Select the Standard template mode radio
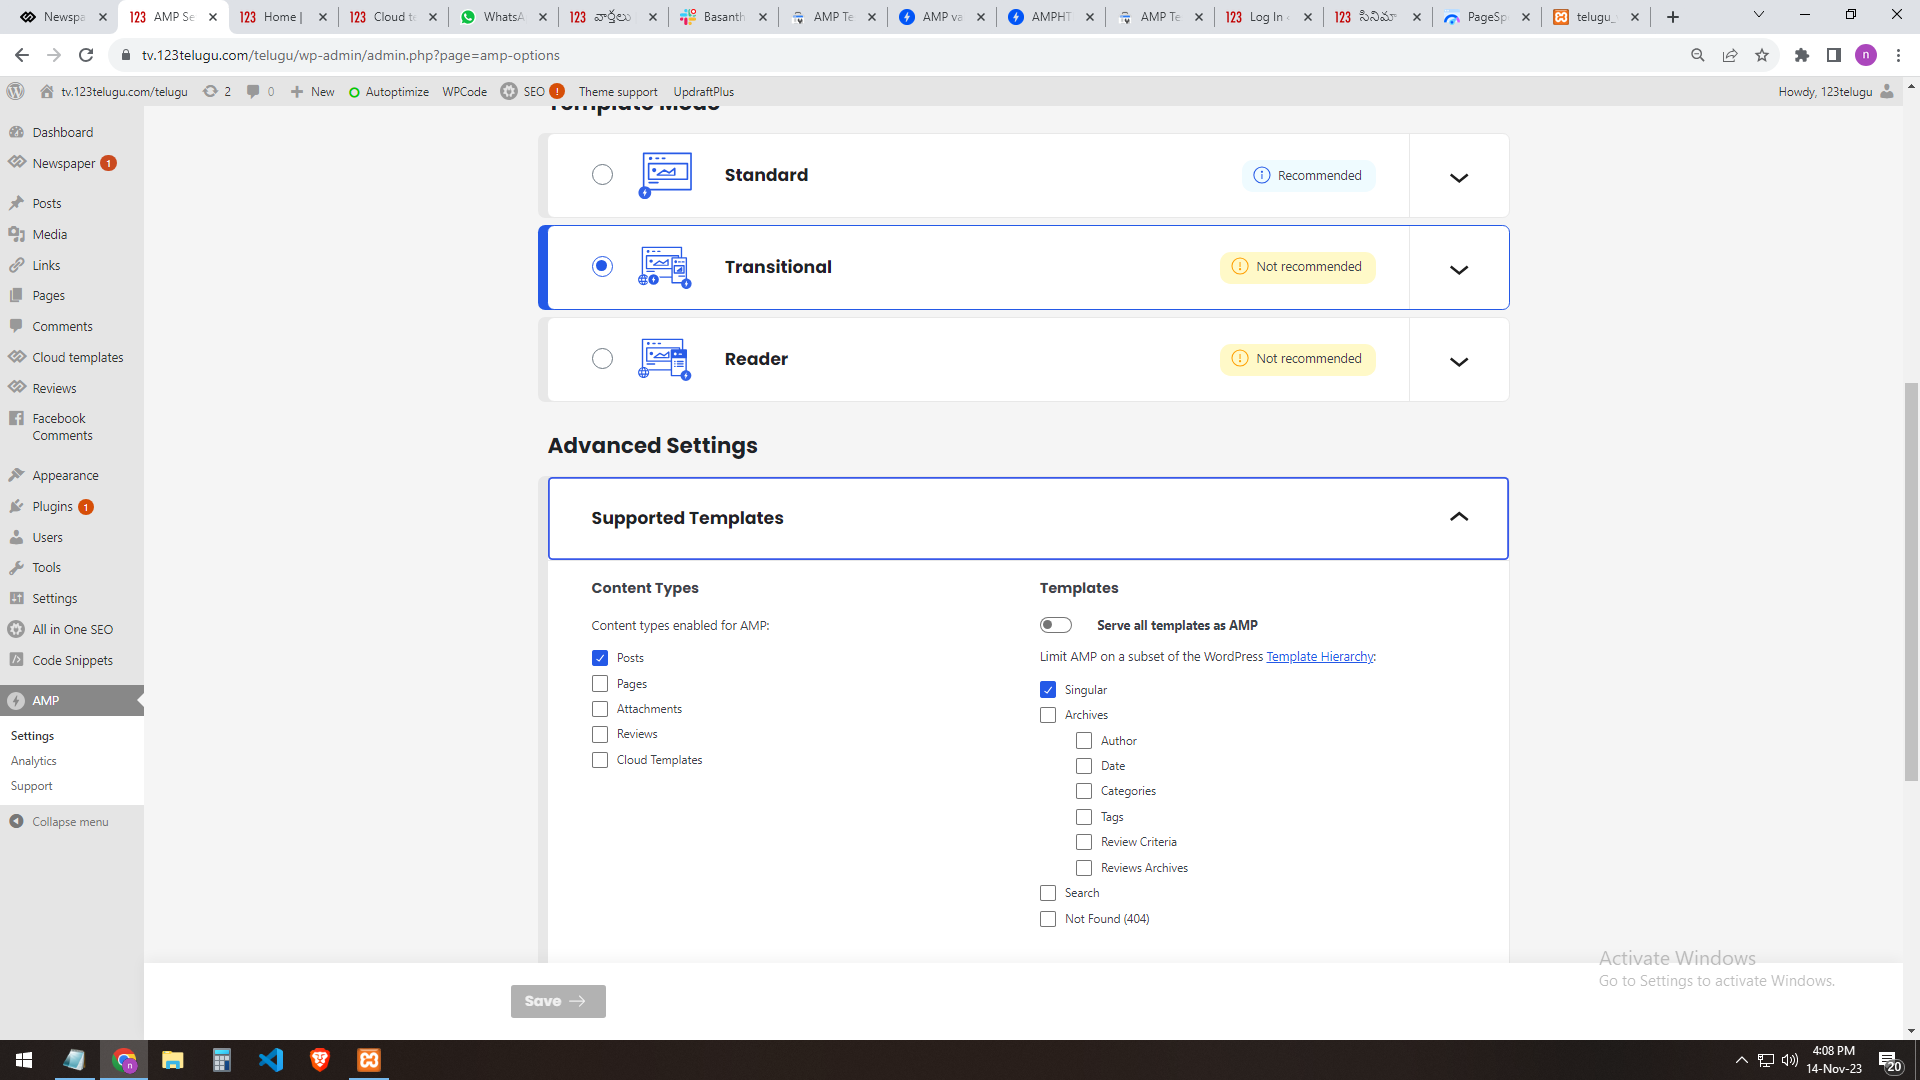 coord(602,175)
